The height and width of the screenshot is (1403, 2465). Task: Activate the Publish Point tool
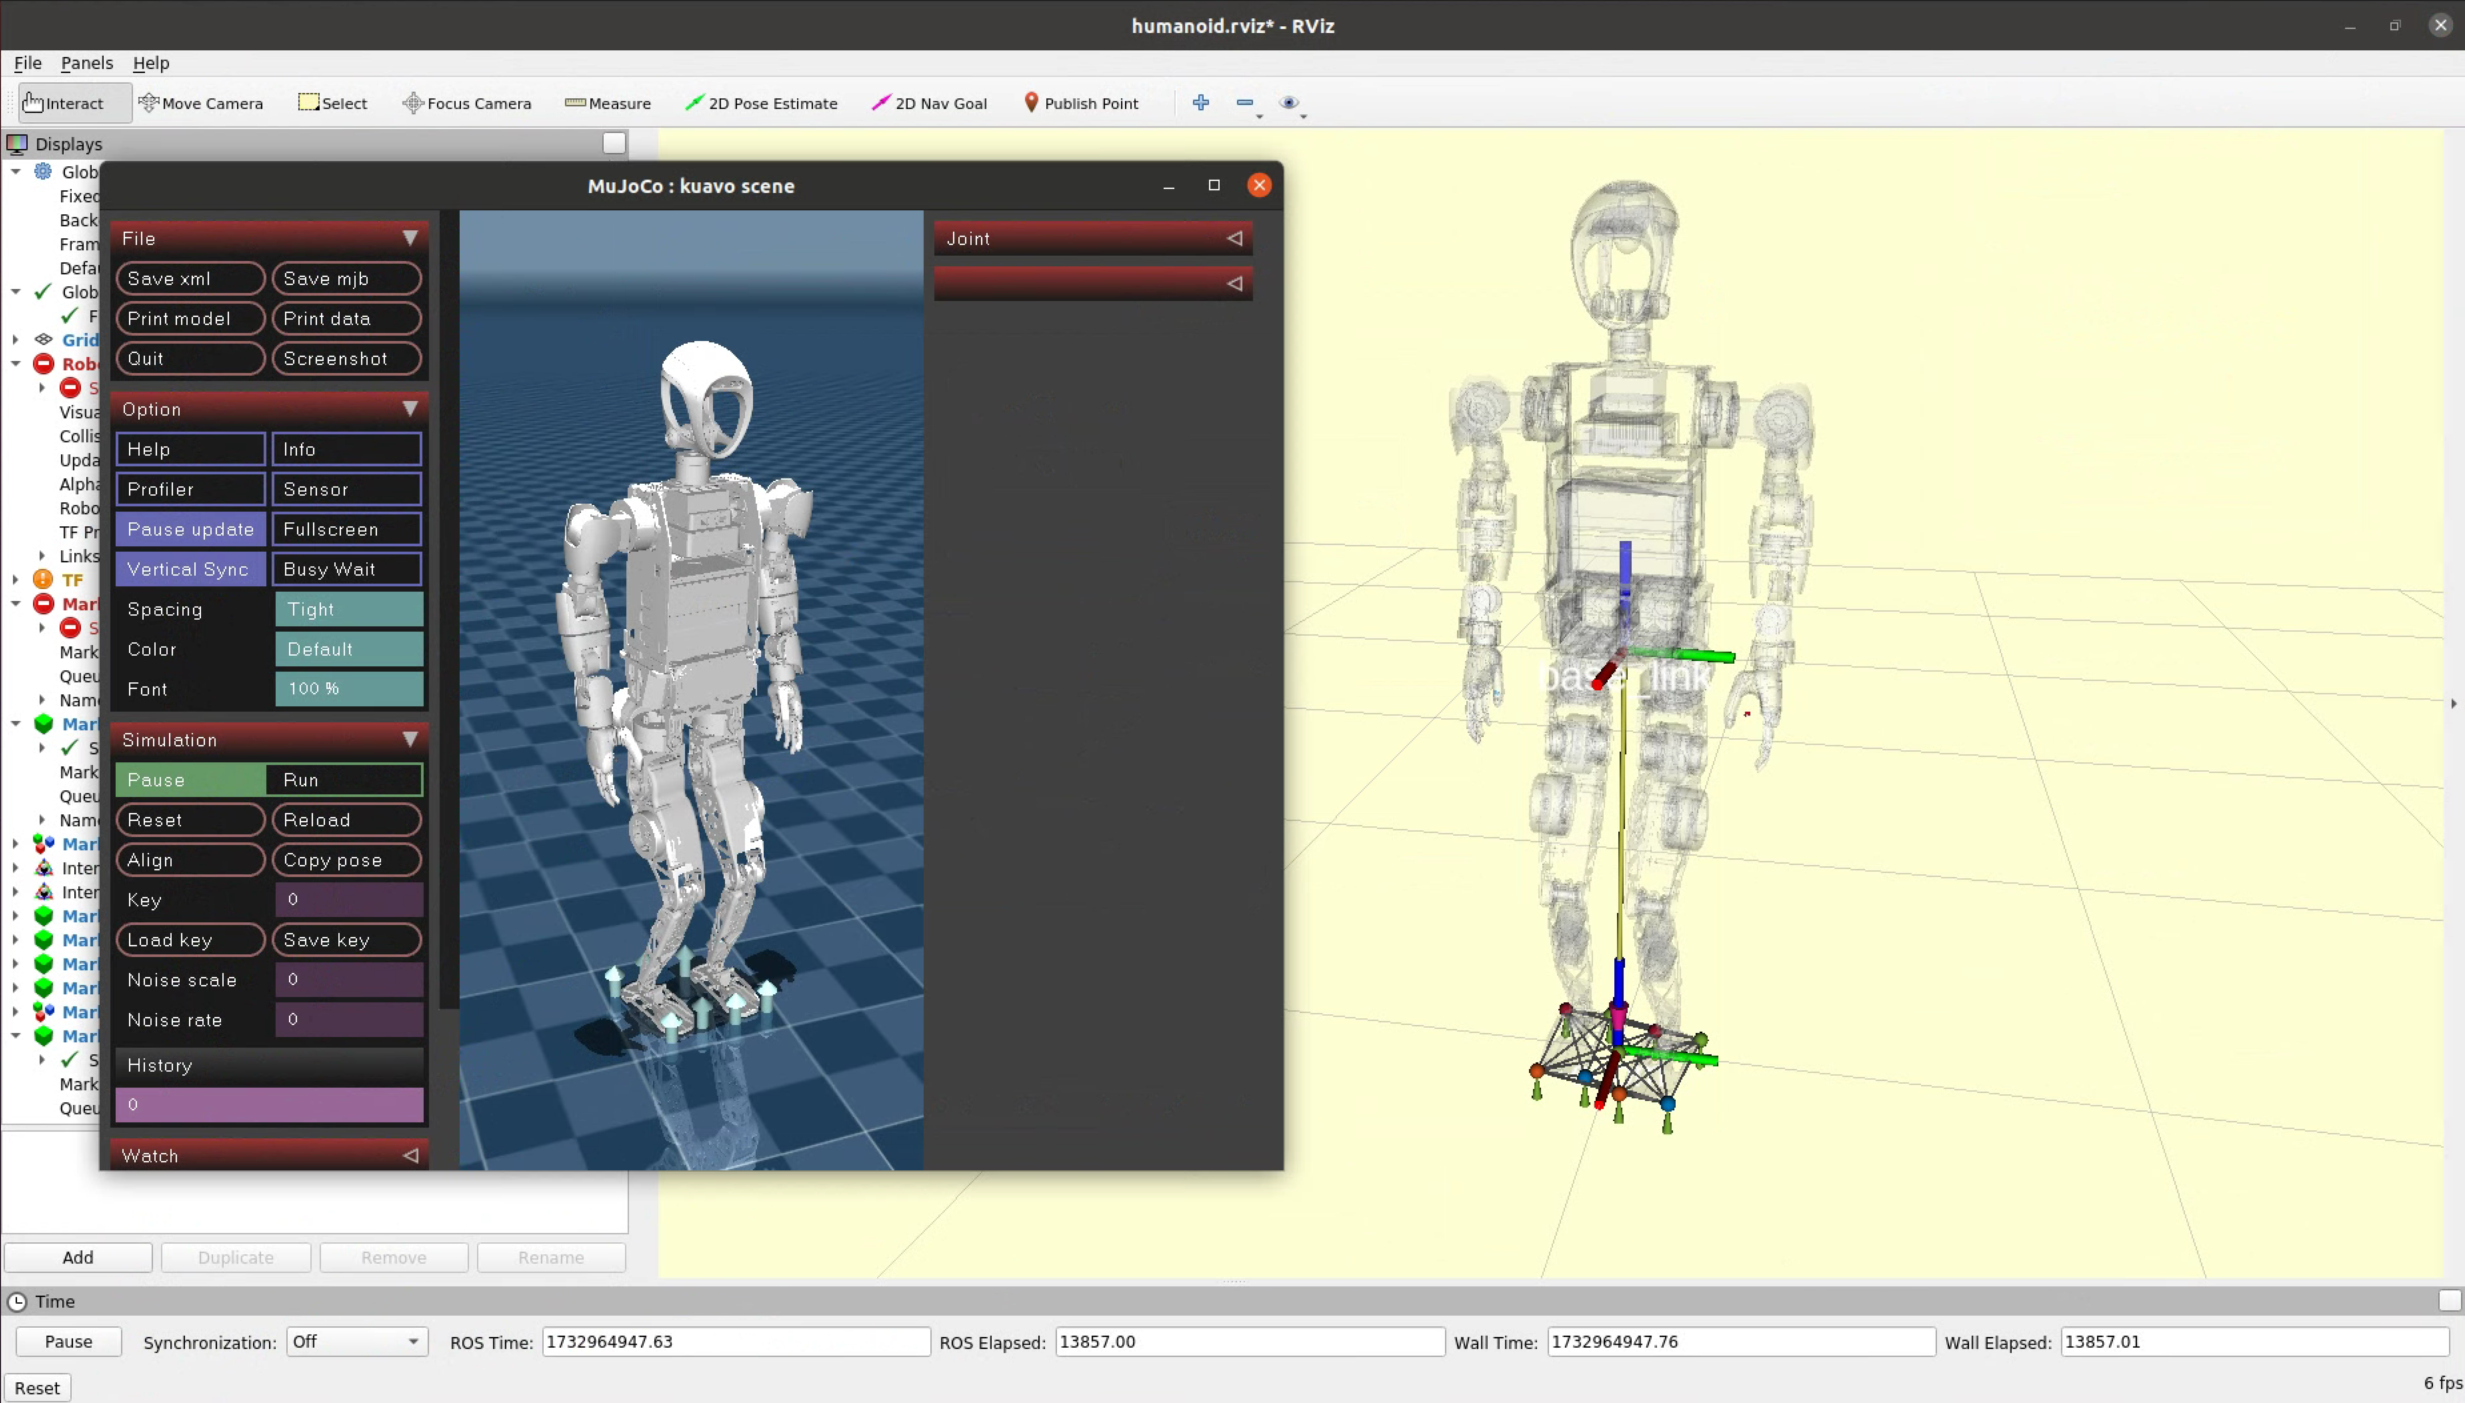pyautogui.click(x=1081, y=103)
